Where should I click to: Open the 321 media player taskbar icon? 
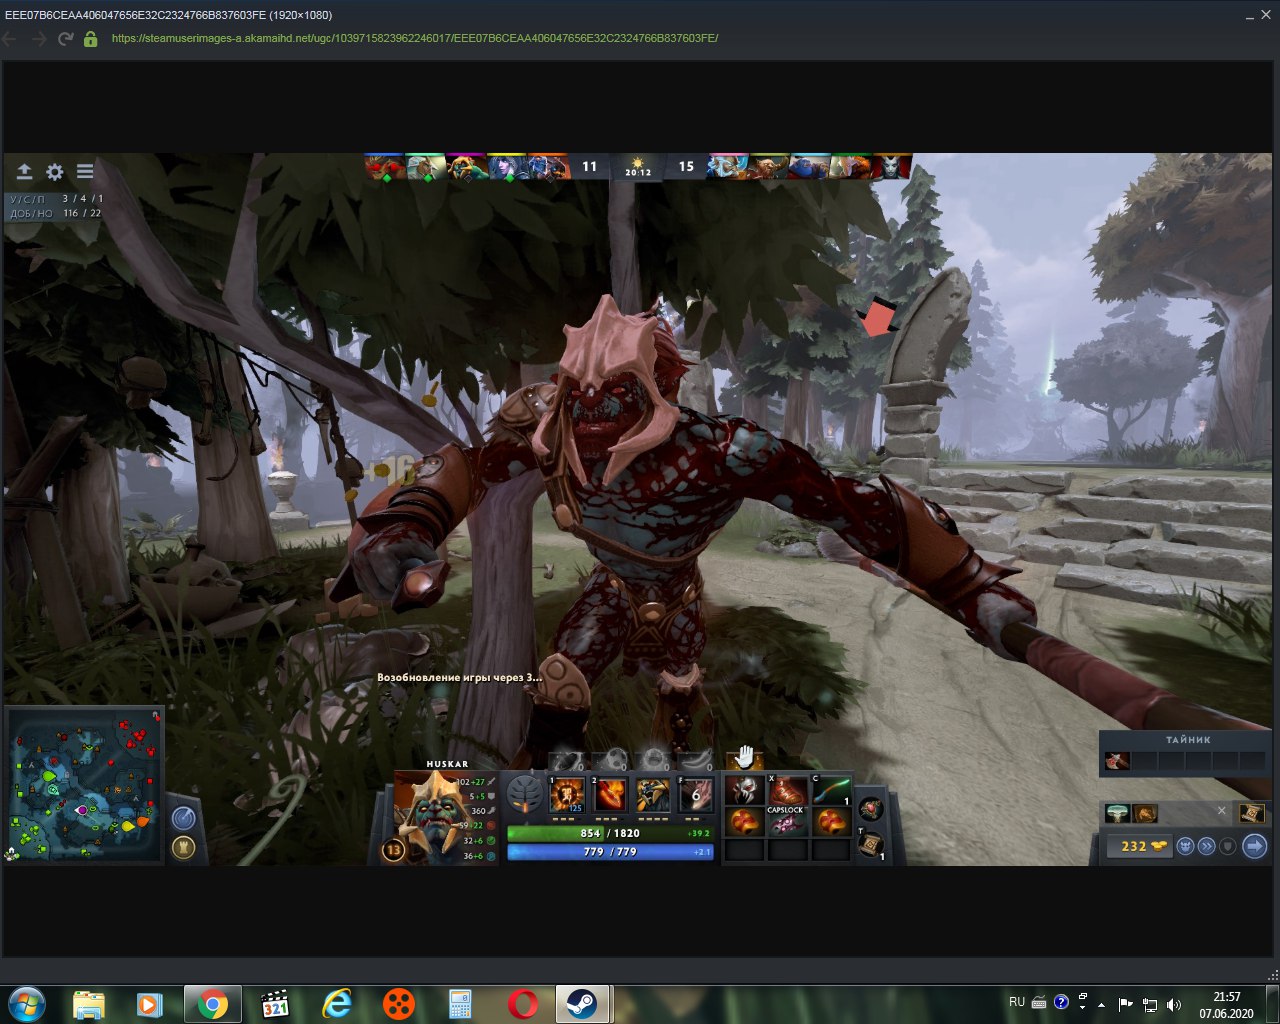pyautogui.click(x=274, y=1004)
